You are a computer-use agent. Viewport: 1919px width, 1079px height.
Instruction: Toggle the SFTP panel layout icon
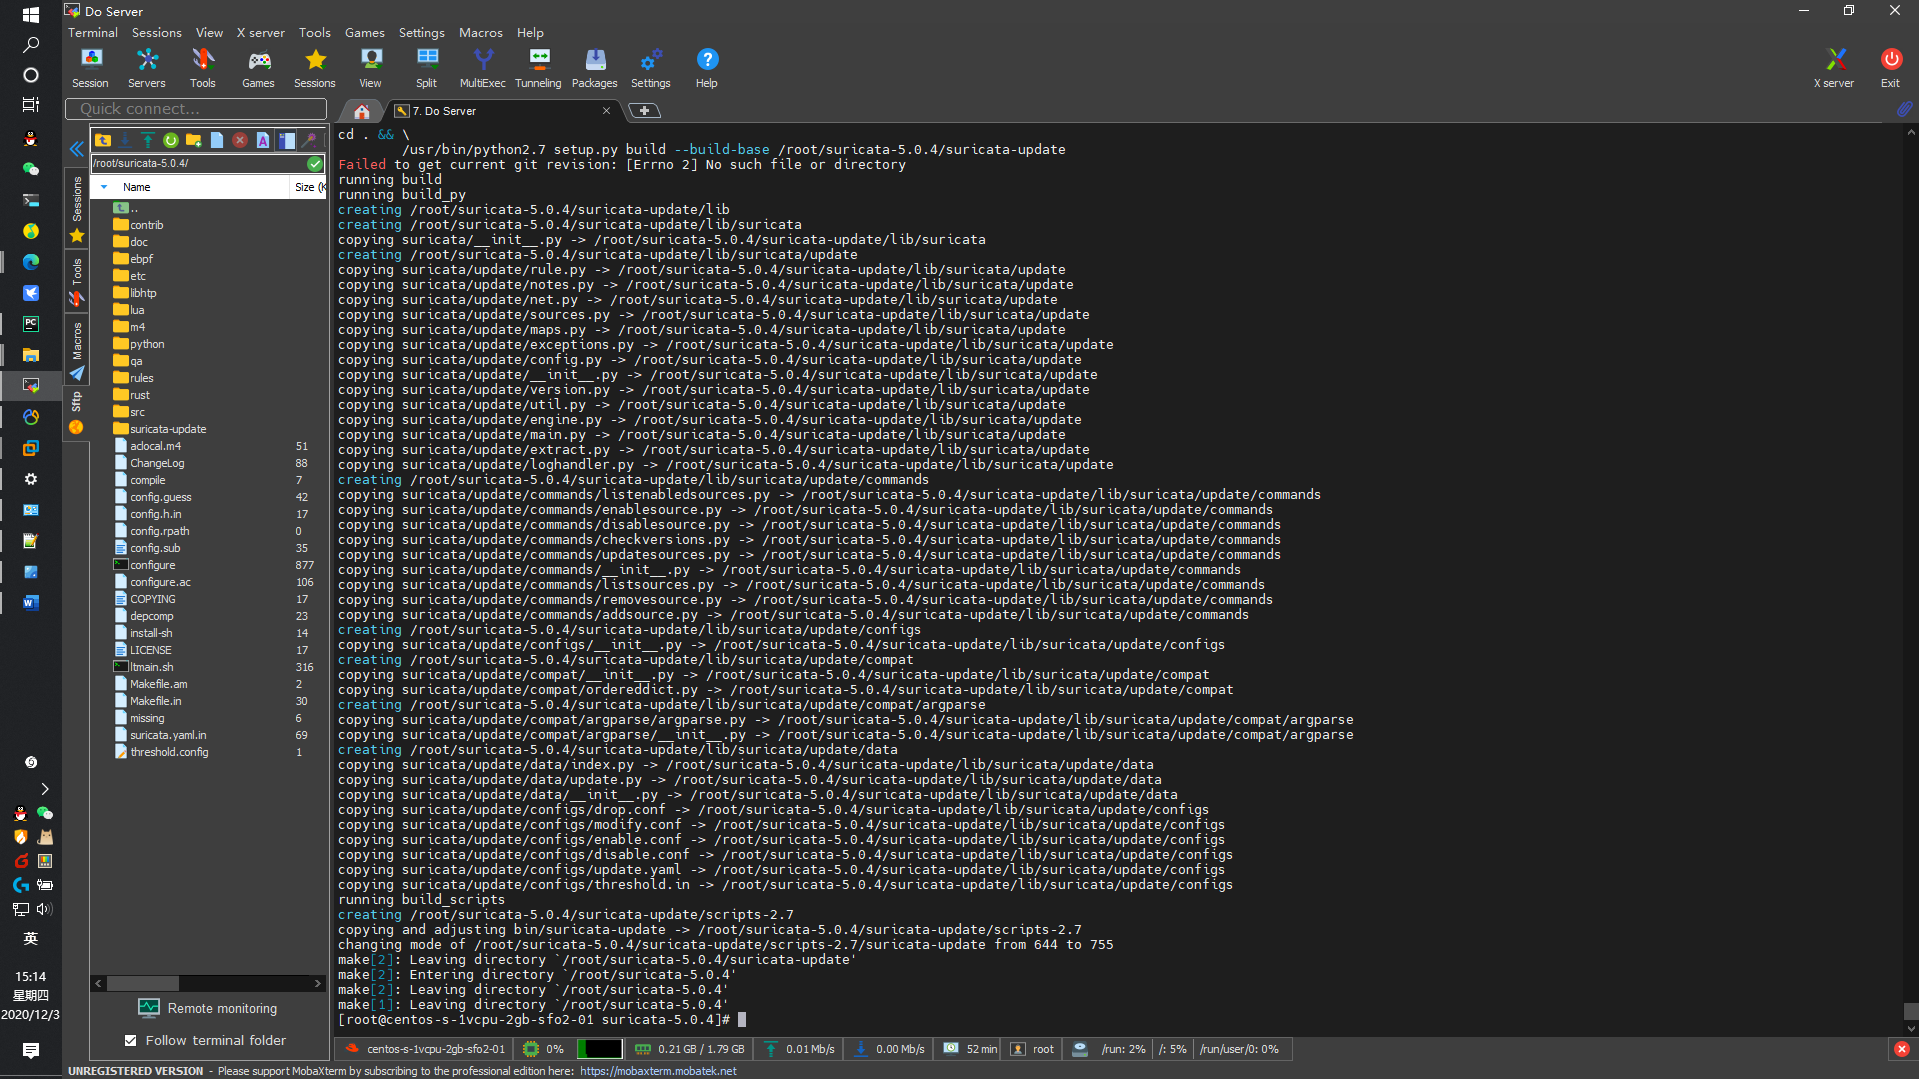pos(287,140)
